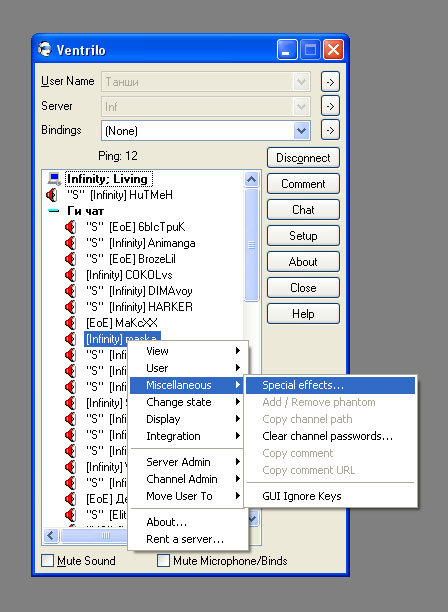Screen dimensions: 448x612
Task: Open the Server Admin submenu
Action: pyautogui.click(x=188, y=462)
